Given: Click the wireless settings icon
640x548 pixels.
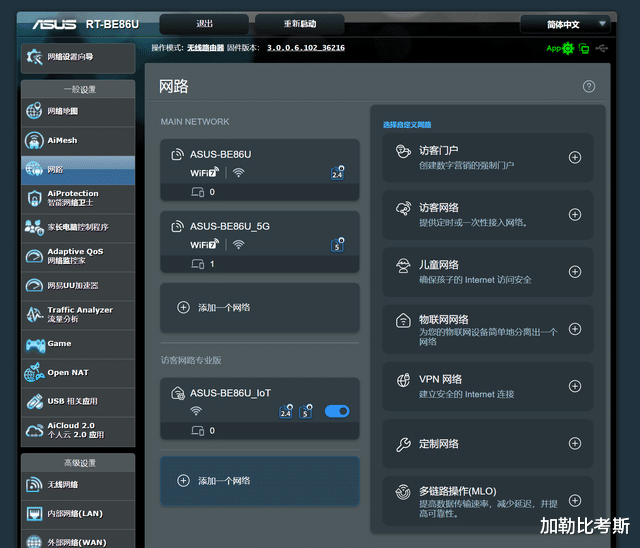Looking at the screenshot, I should (x=34, y=484).
